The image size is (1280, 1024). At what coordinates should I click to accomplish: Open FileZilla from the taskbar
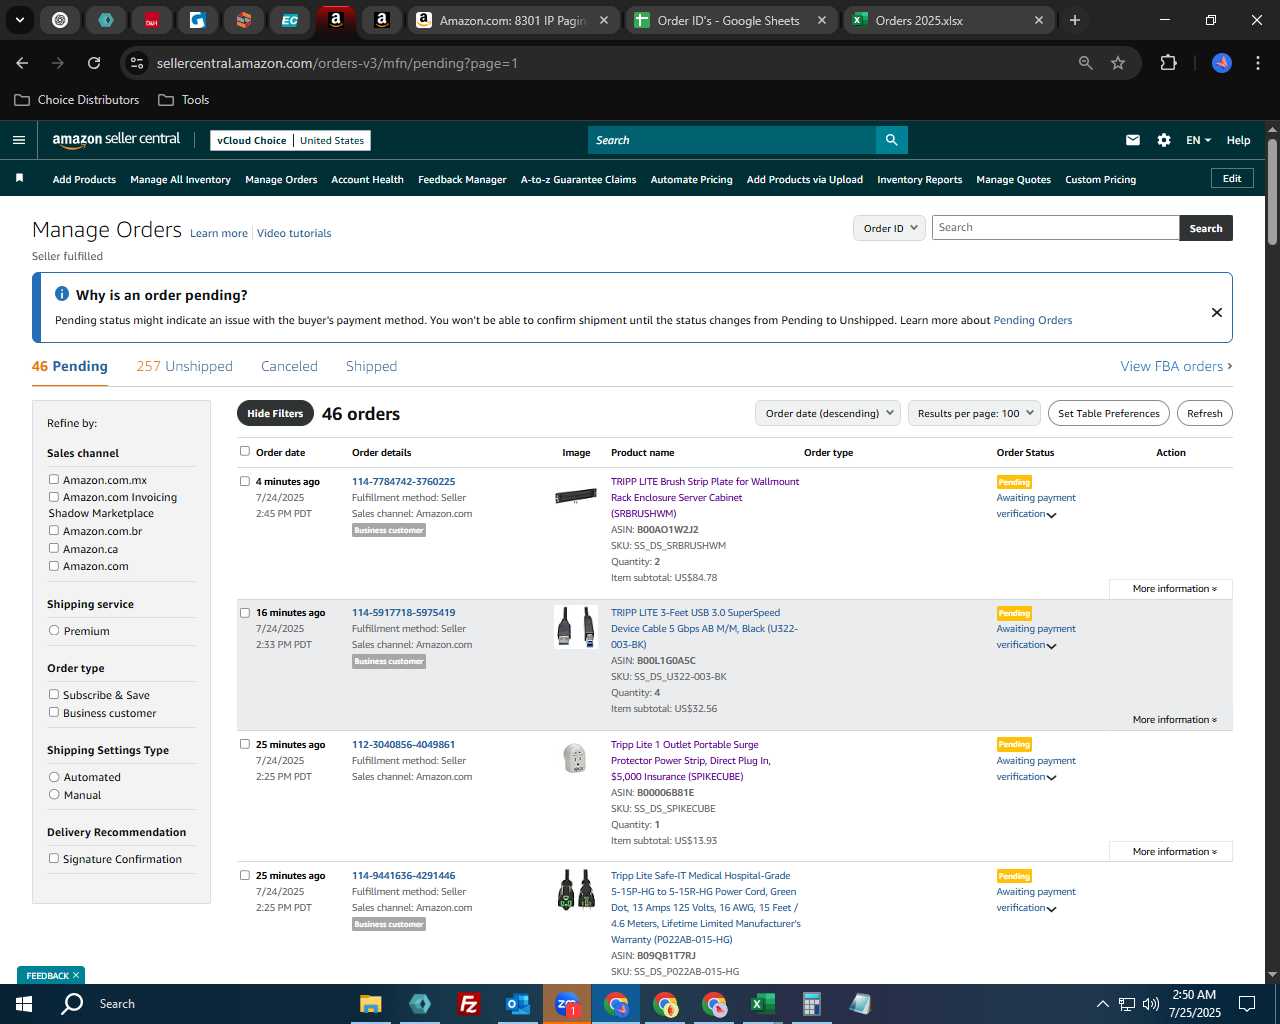pos(468,1004)
